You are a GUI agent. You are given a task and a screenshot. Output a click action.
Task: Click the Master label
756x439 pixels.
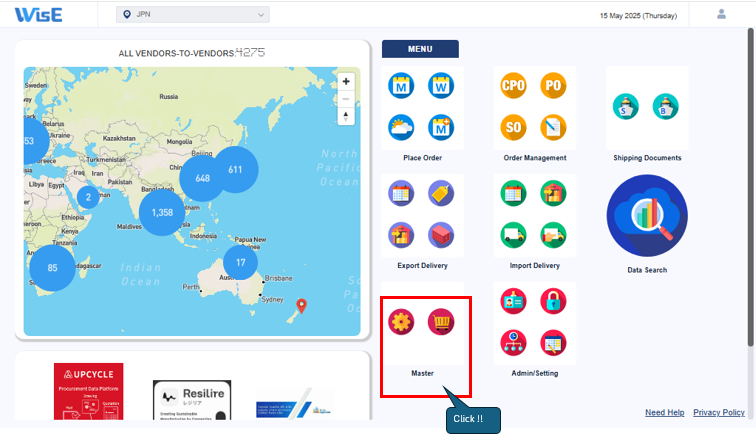pyautogui.click(x=422, y=373)
